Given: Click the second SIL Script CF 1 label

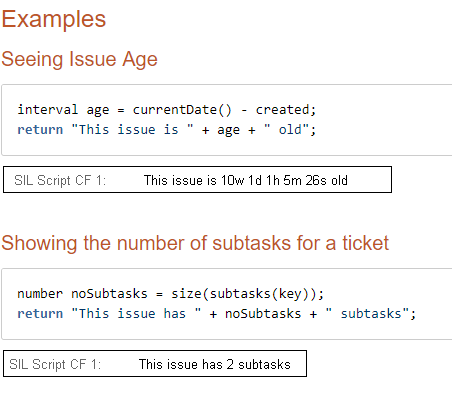Looking at the screenshot, I should pos(55,364).
